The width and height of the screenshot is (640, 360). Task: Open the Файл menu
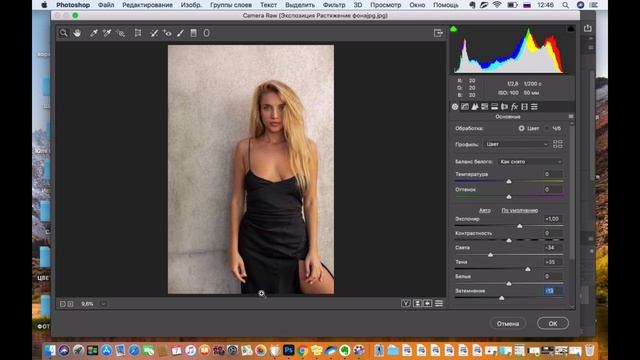[106, 5]
